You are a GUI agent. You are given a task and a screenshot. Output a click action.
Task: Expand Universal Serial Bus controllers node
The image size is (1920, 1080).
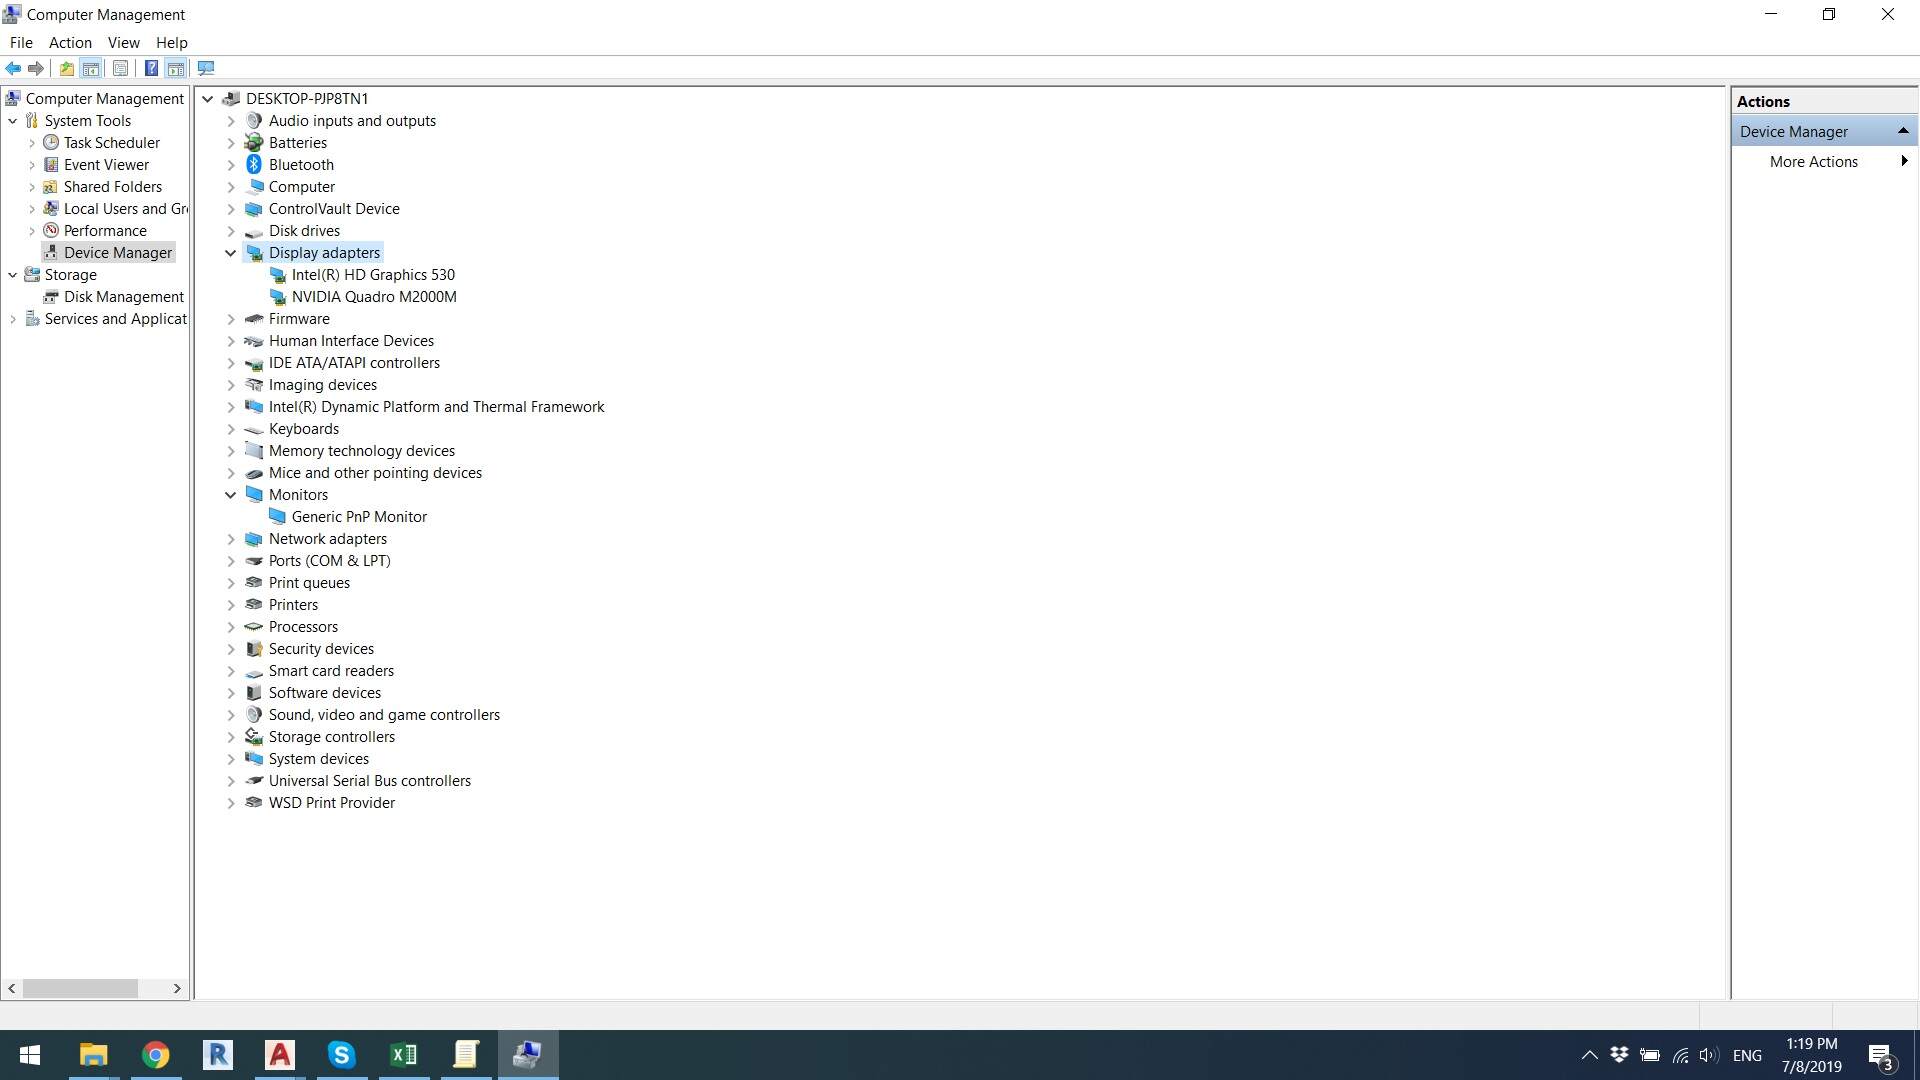(x=231, y=781)
